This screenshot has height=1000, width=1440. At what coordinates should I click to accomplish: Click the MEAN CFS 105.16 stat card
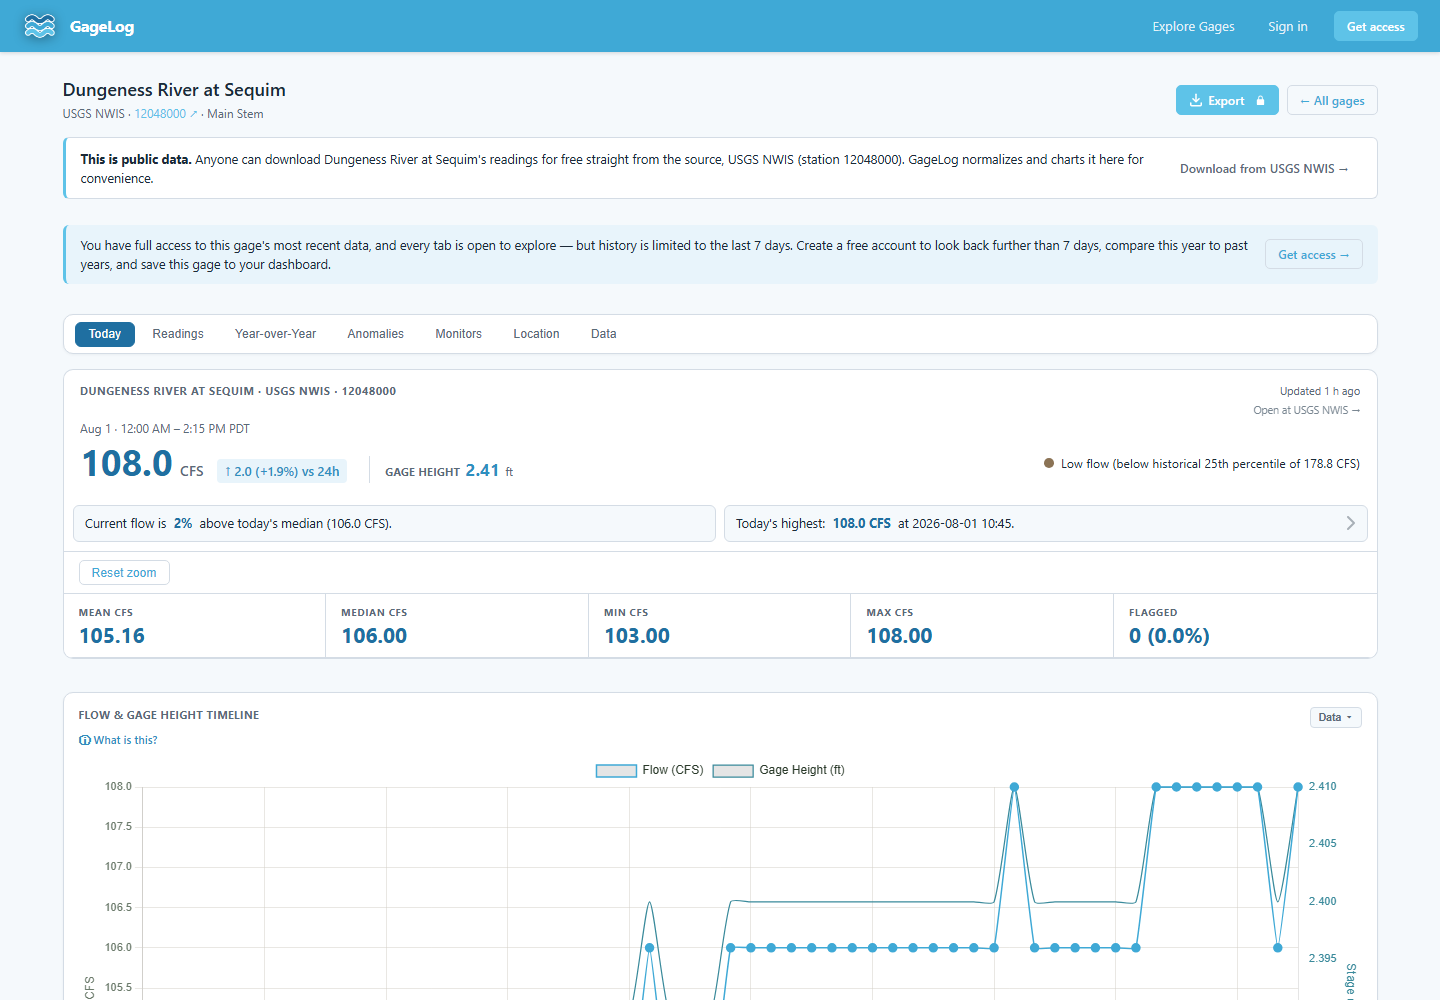click(194, 626)
